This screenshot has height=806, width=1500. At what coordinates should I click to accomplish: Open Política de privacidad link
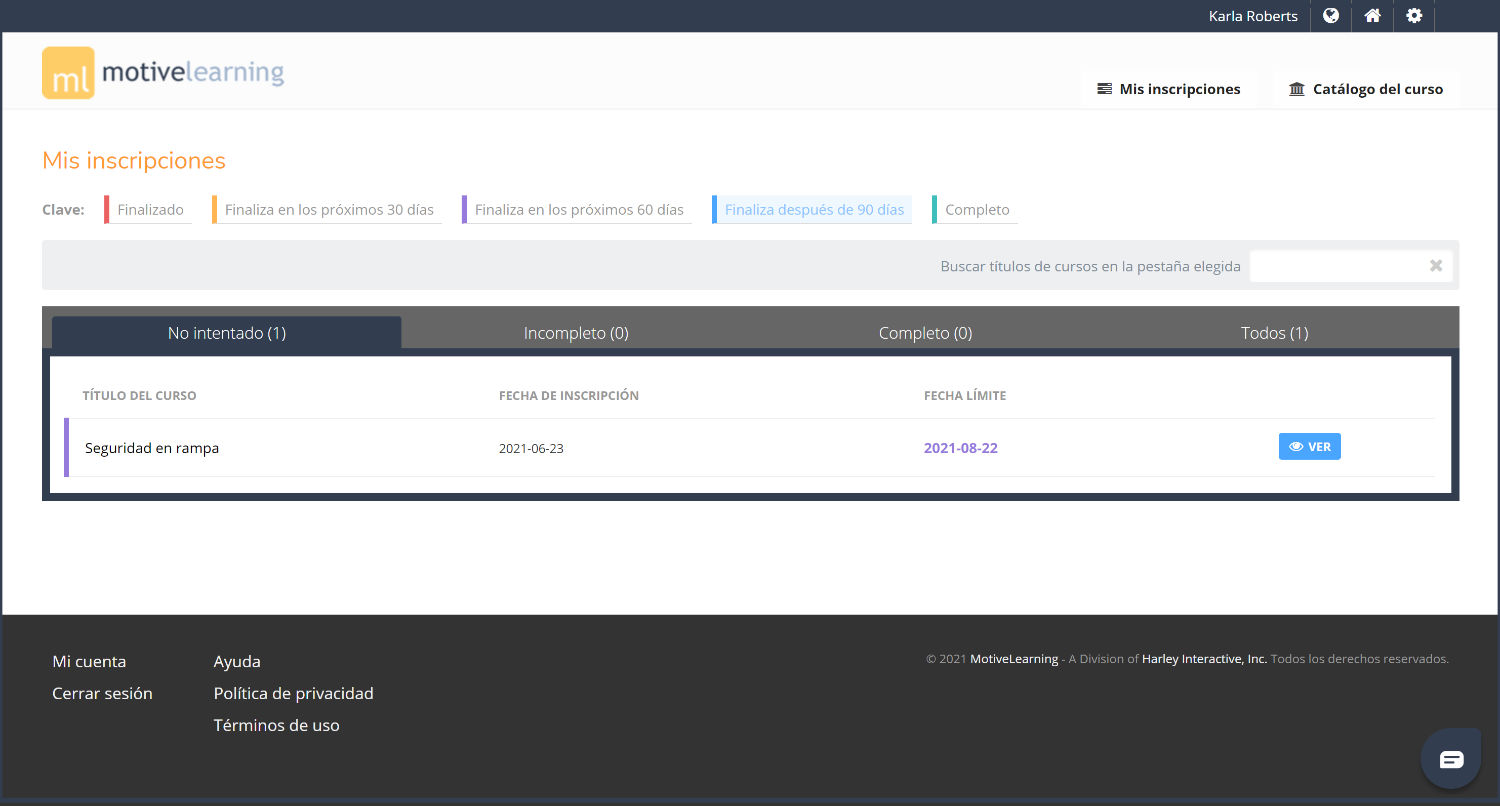pyautogui.click(x=293, y=693)
